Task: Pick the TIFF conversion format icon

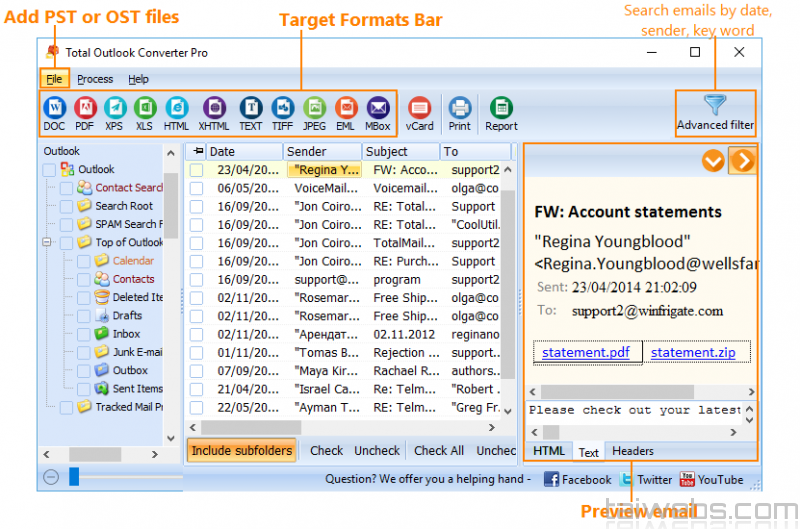Action: pos(283,108)
